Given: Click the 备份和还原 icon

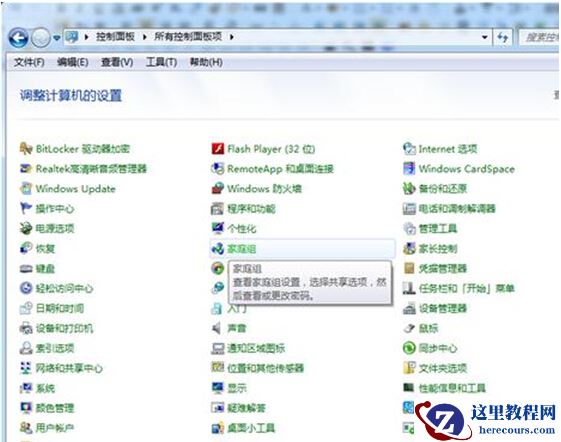Looking at the screenshot, I should click(x=409, y=189).
